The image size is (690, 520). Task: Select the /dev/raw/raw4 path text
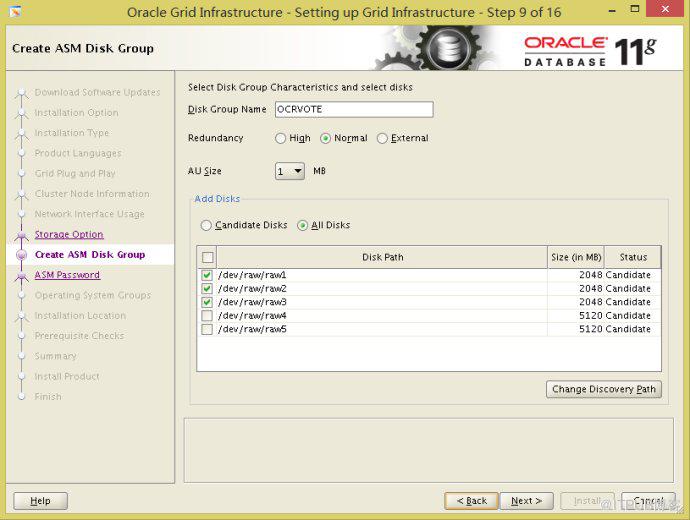[252, 316]
